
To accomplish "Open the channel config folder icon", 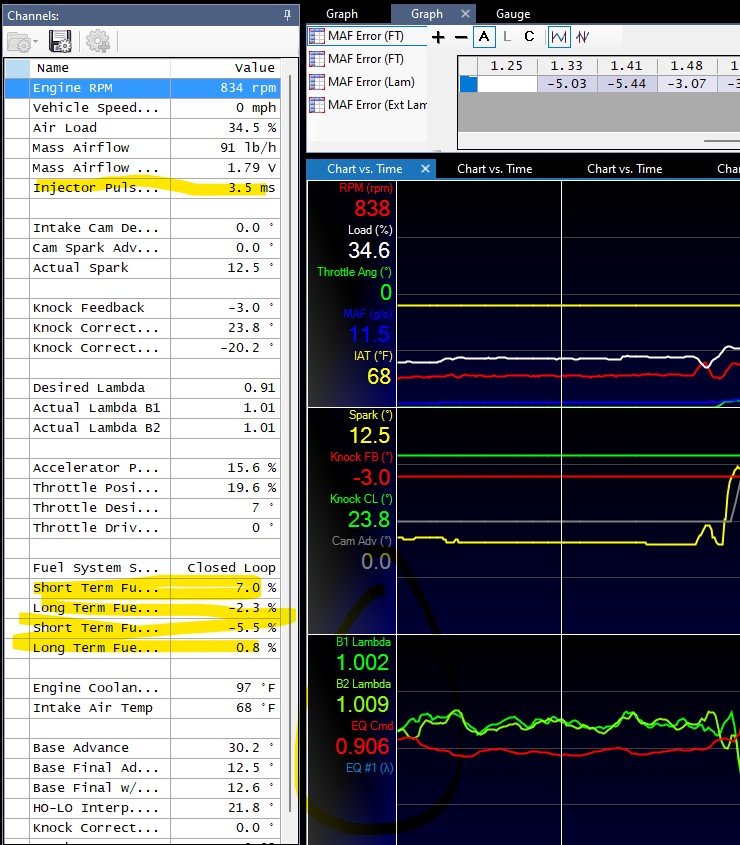I will pyautogui.click(x=19, y=41).
